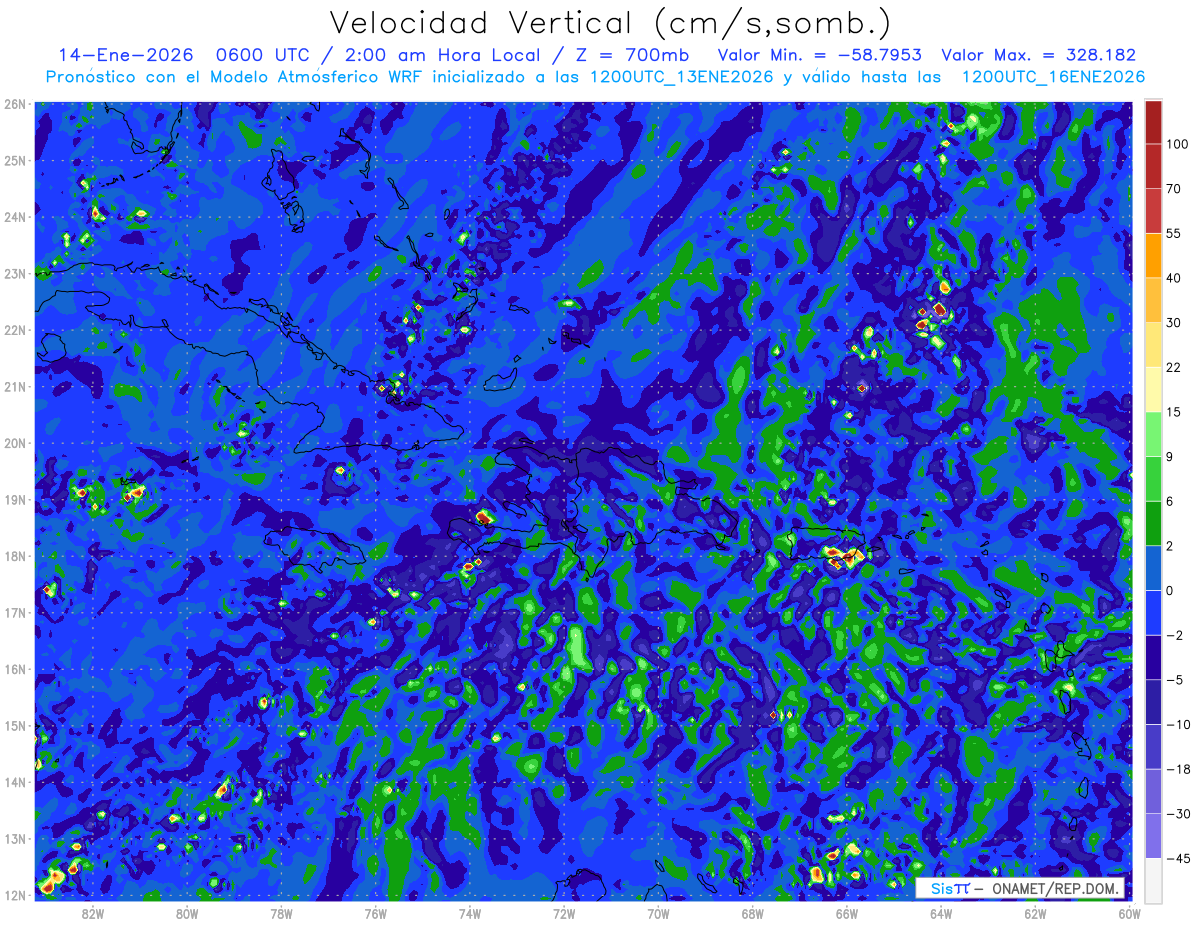This screenshot has height=927, width=1200.
Task: Pick navy swatch between -5 and -2
Action: (1153, 656)
